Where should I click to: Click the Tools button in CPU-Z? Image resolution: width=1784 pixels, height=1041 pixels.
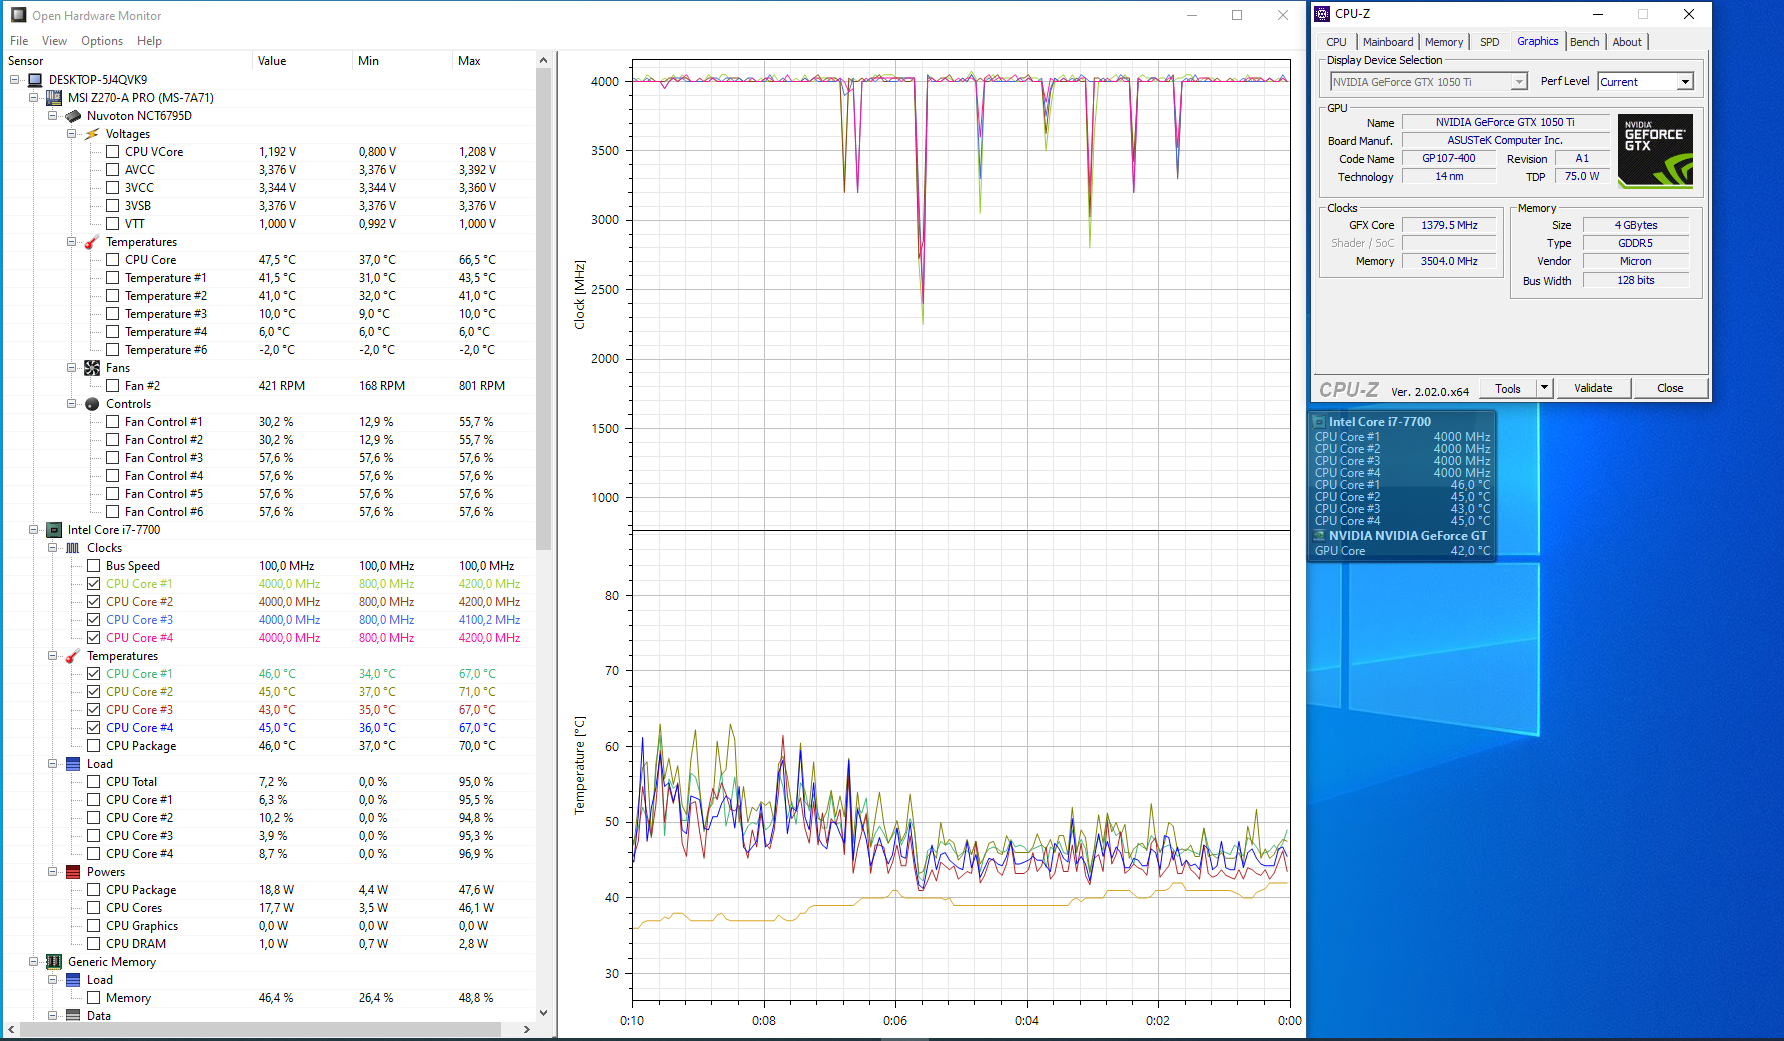[x=1507, y=389]
